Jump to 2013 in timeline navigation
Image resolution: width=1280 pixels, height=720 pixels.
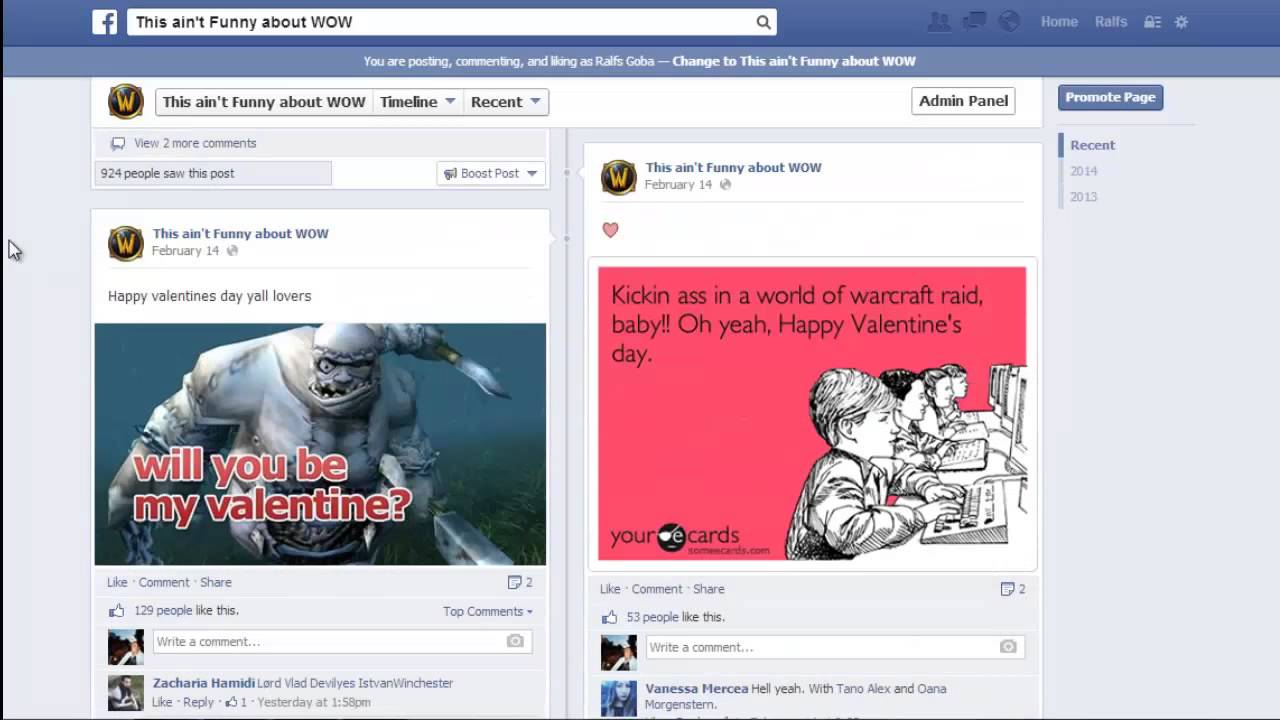point(1083,197)
